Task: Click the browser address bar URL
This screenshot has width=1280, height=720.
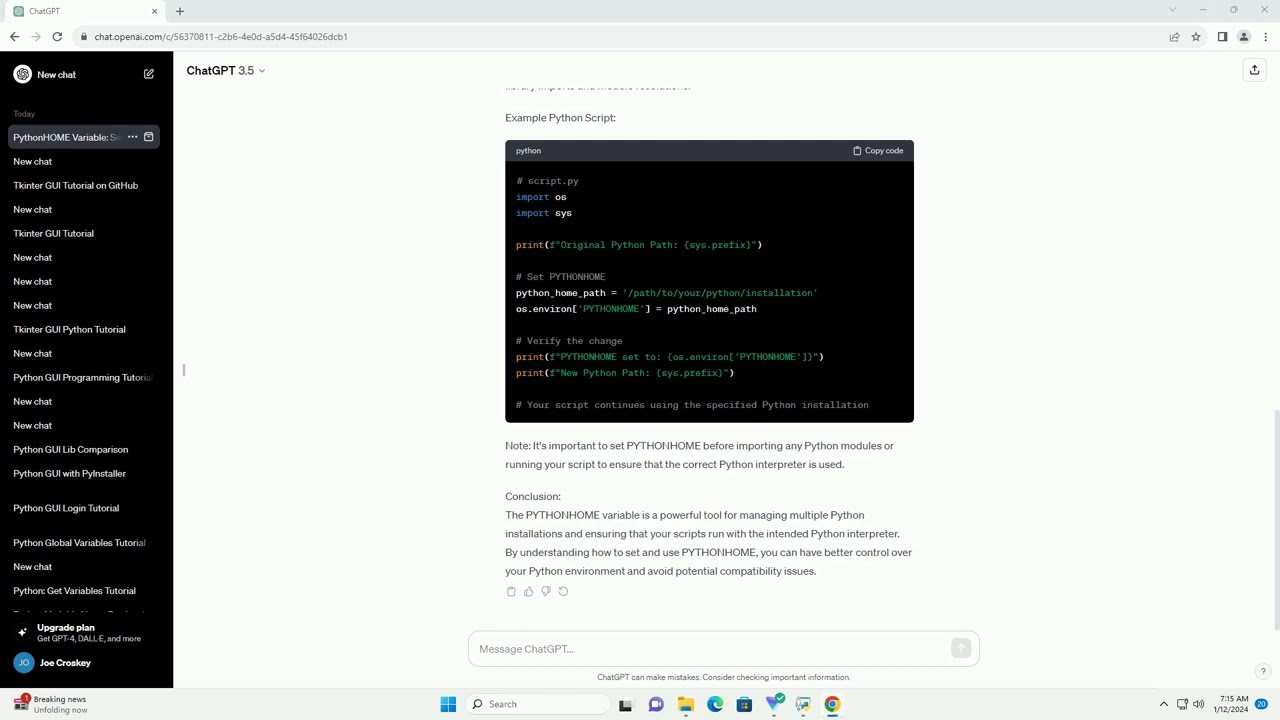Action: (221, 37)
